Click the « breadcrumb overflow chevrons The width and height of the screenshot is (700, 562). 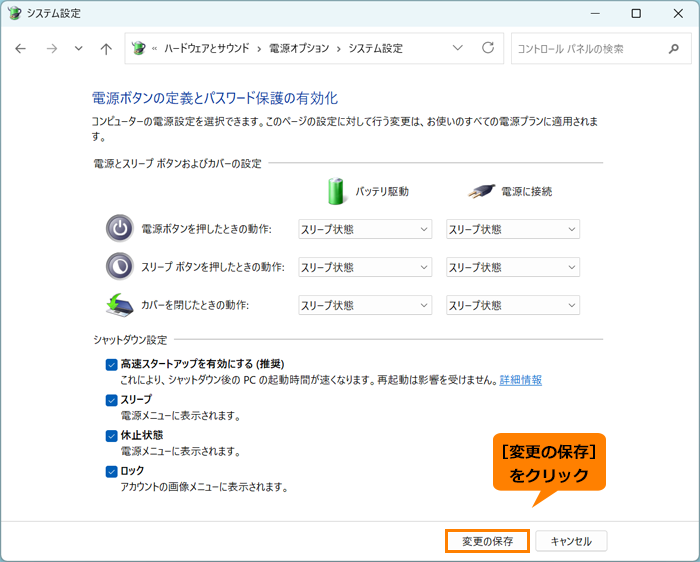(154, 48)
